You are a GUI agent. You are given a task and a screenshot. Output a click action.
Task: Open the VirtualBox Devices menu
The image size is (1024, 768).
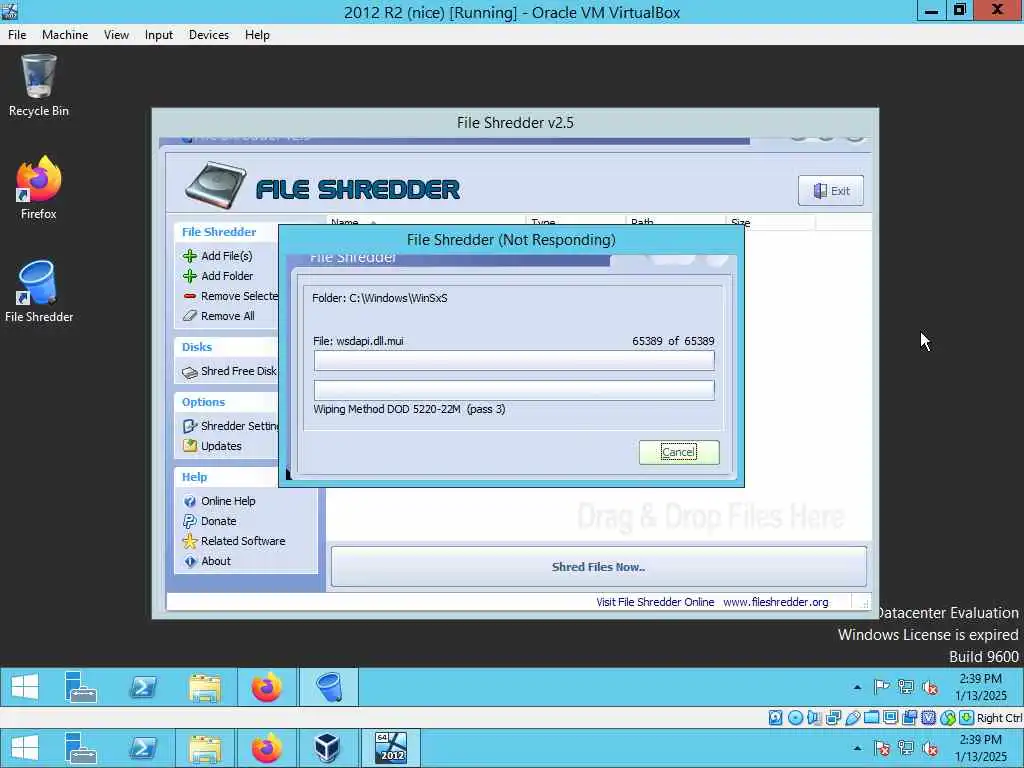click(208, 35)
